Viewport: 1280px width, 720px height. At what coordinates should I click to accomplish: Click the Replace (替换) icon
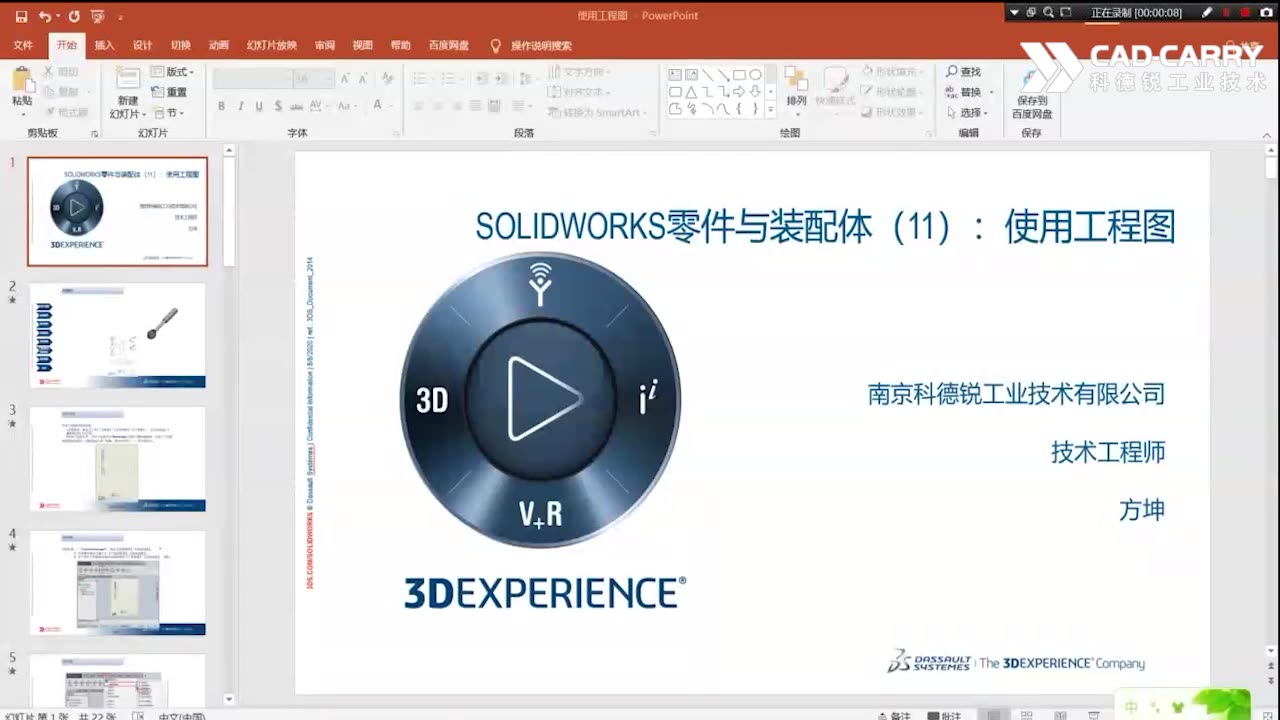[x=963, y=91]
